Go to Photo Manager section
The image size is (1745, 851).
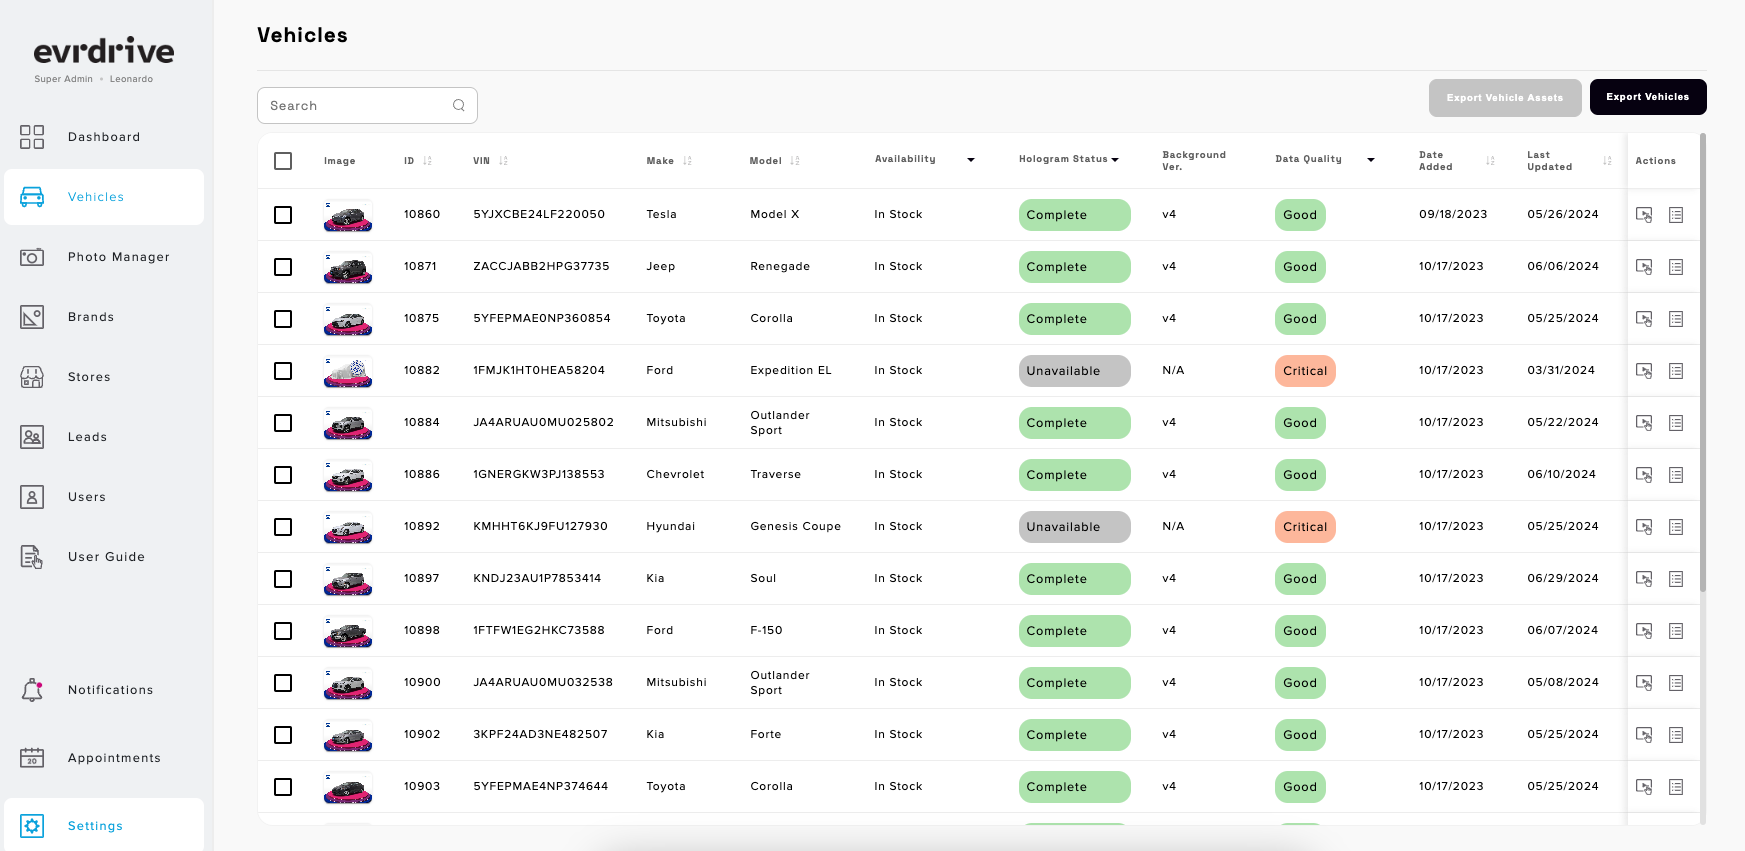(x=104, y=257)
